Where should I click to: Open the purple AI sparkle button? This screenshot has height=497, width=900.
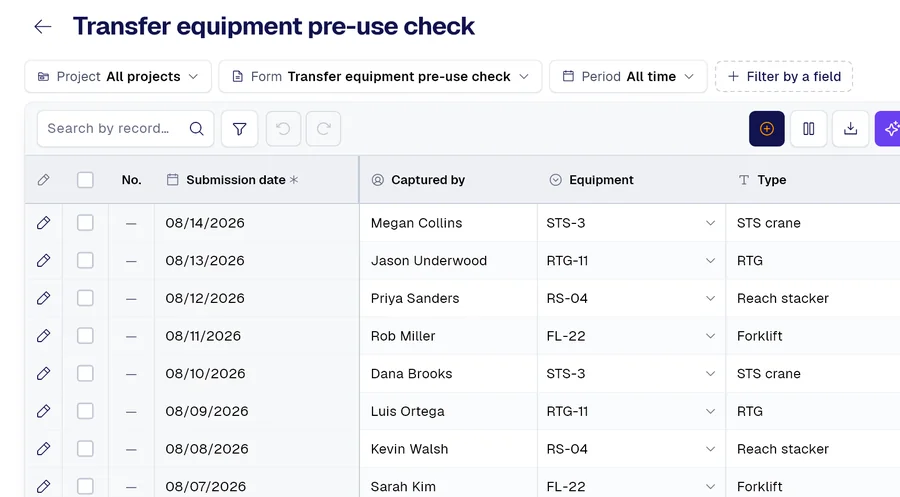(888, 129)
